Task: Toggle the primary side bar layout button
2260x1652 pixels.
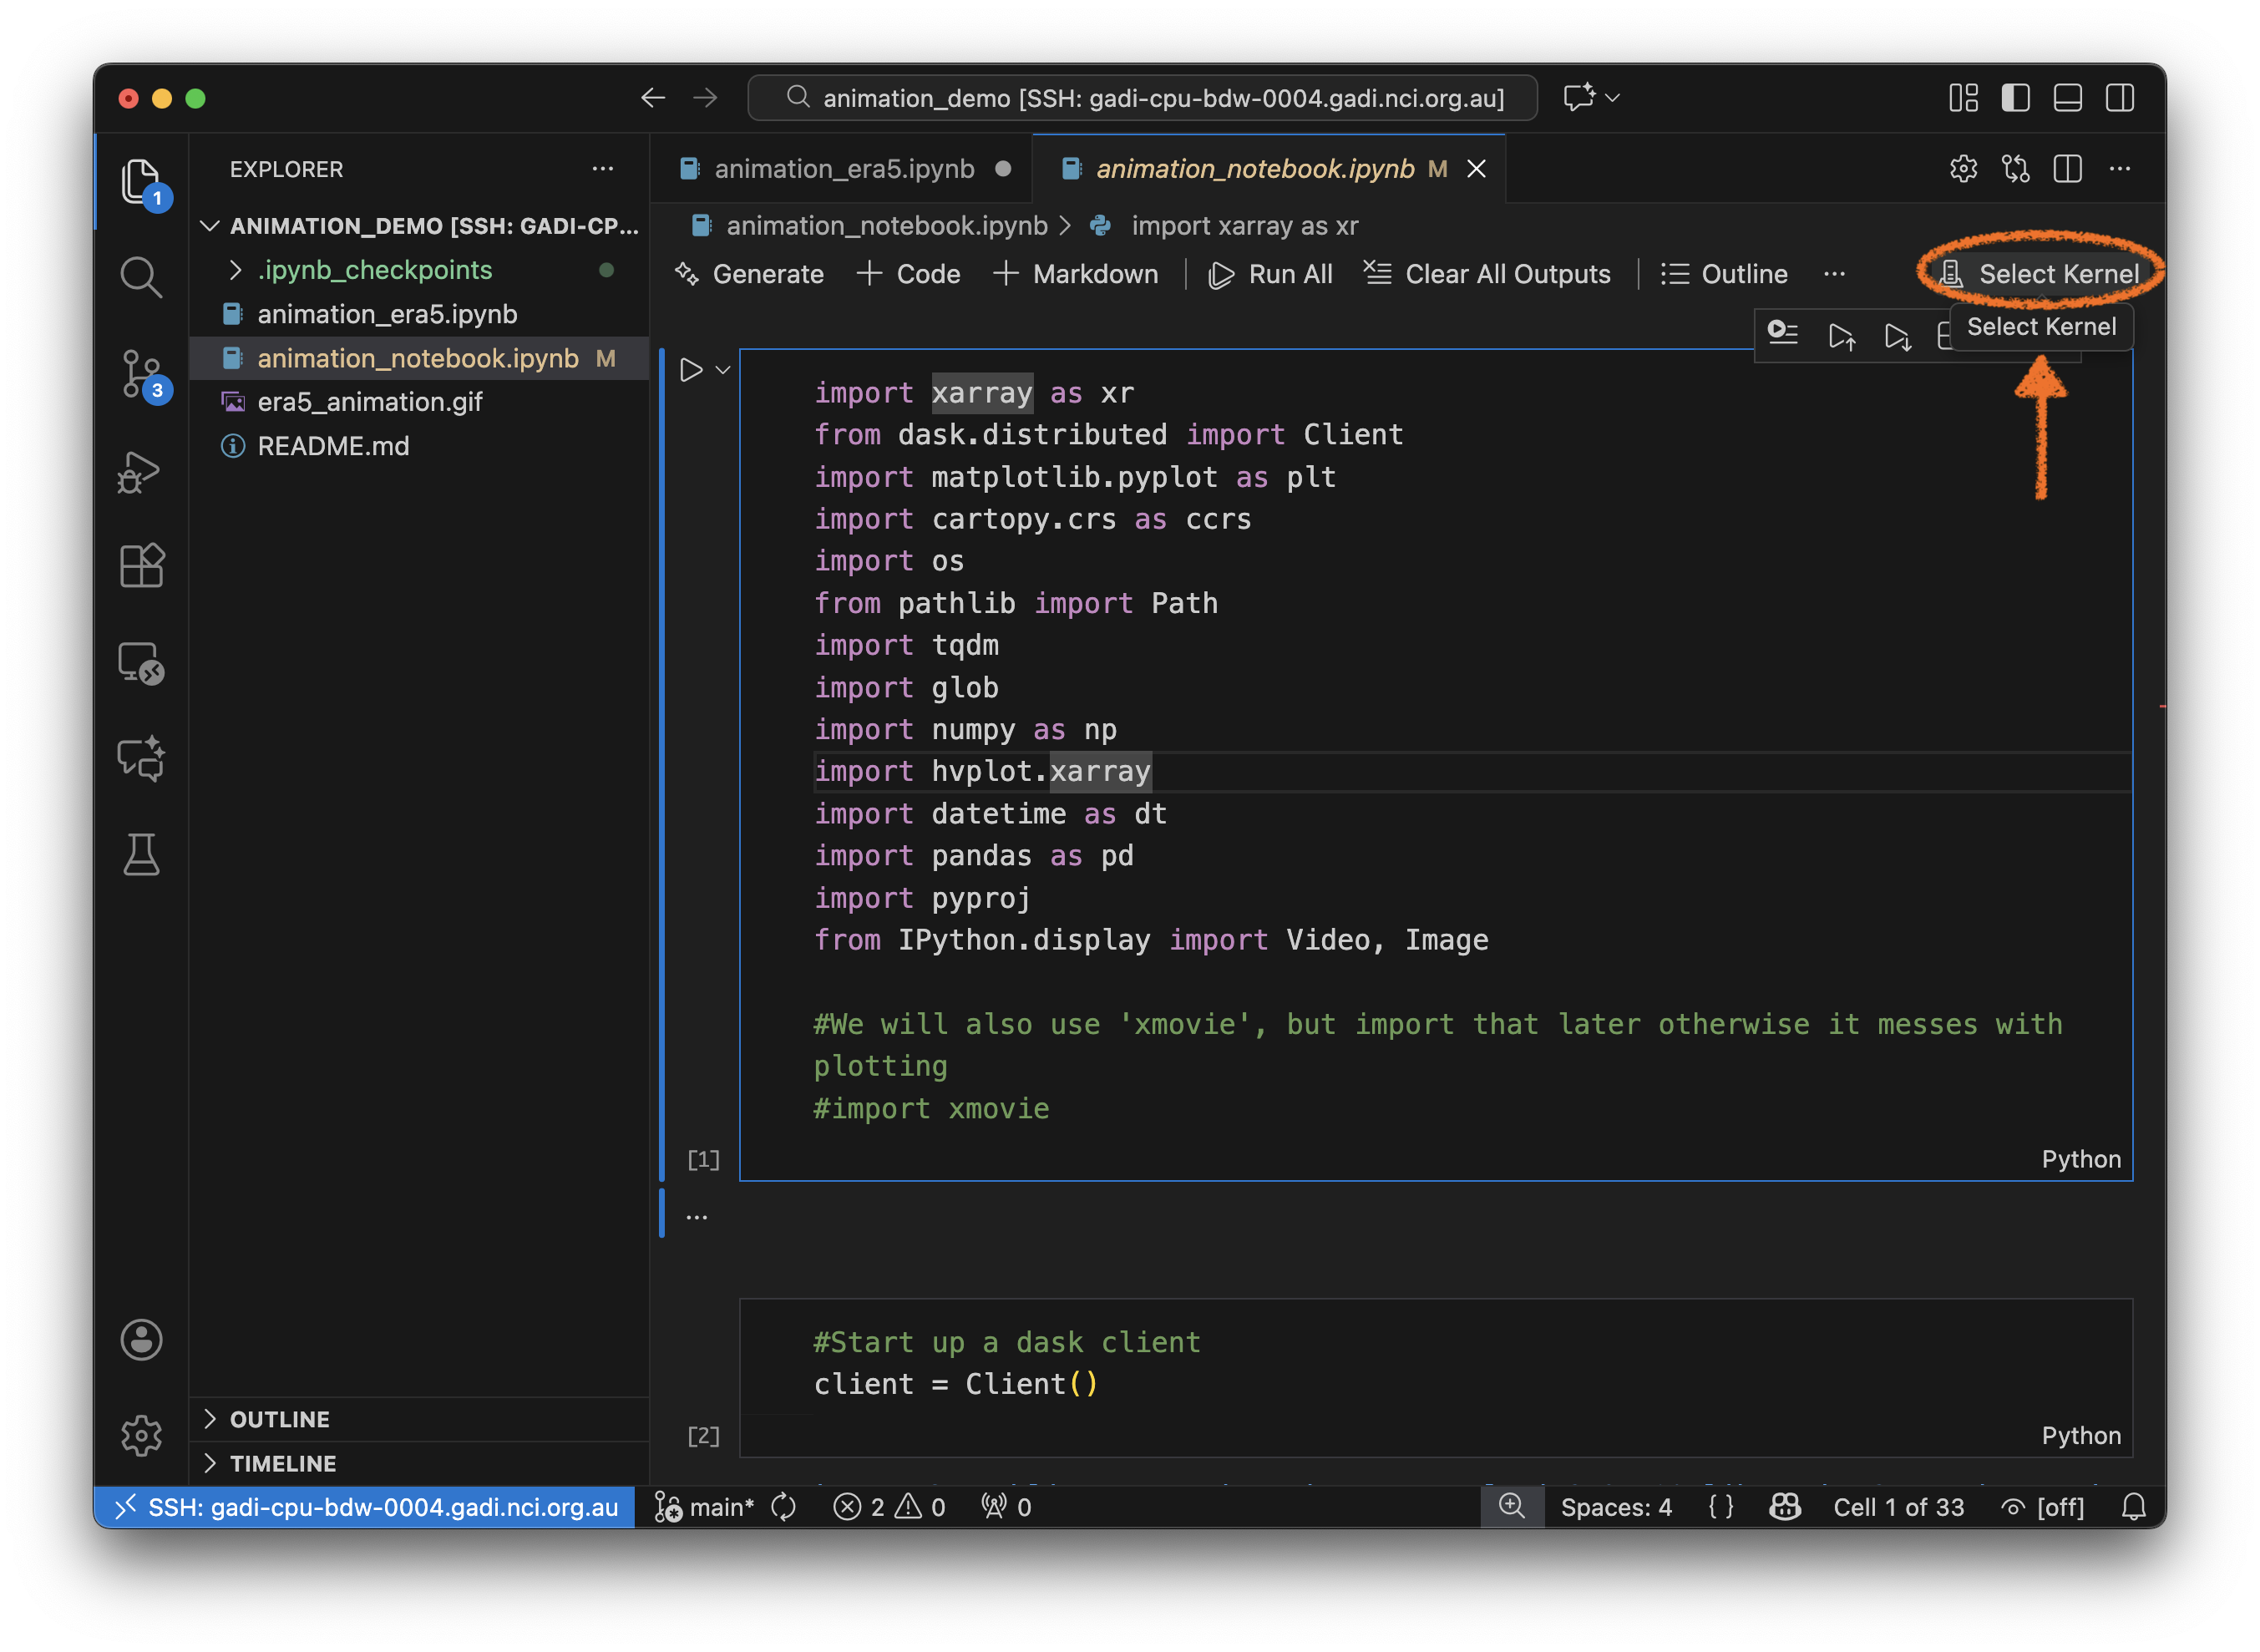Action: (x=2015, y=98)
